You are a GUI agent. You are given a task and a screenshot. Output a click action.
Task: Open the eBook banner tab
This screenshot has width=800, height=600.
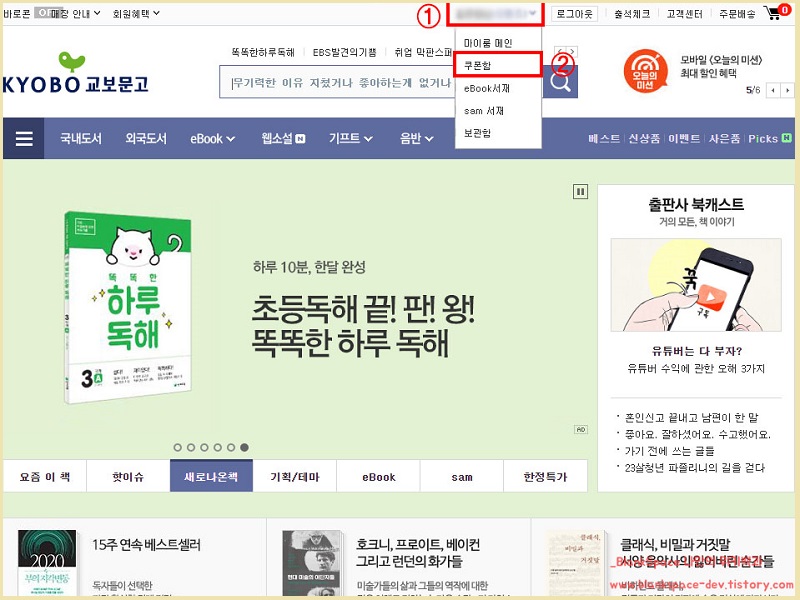[379, 477]
